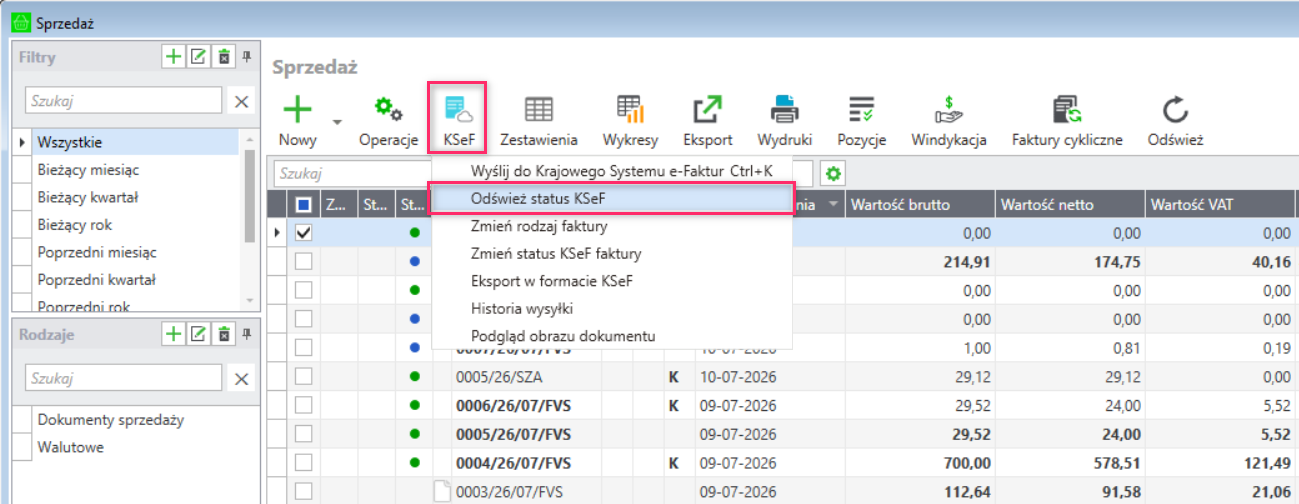Choose Zmień rodzaj faktury

(x=612, y=226)
